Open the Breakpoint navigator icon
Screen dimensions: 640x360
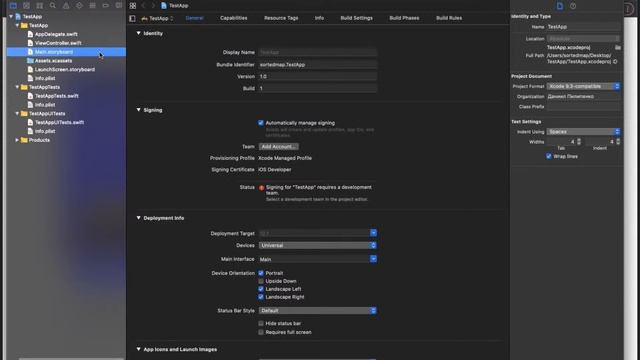pos(106,6)
